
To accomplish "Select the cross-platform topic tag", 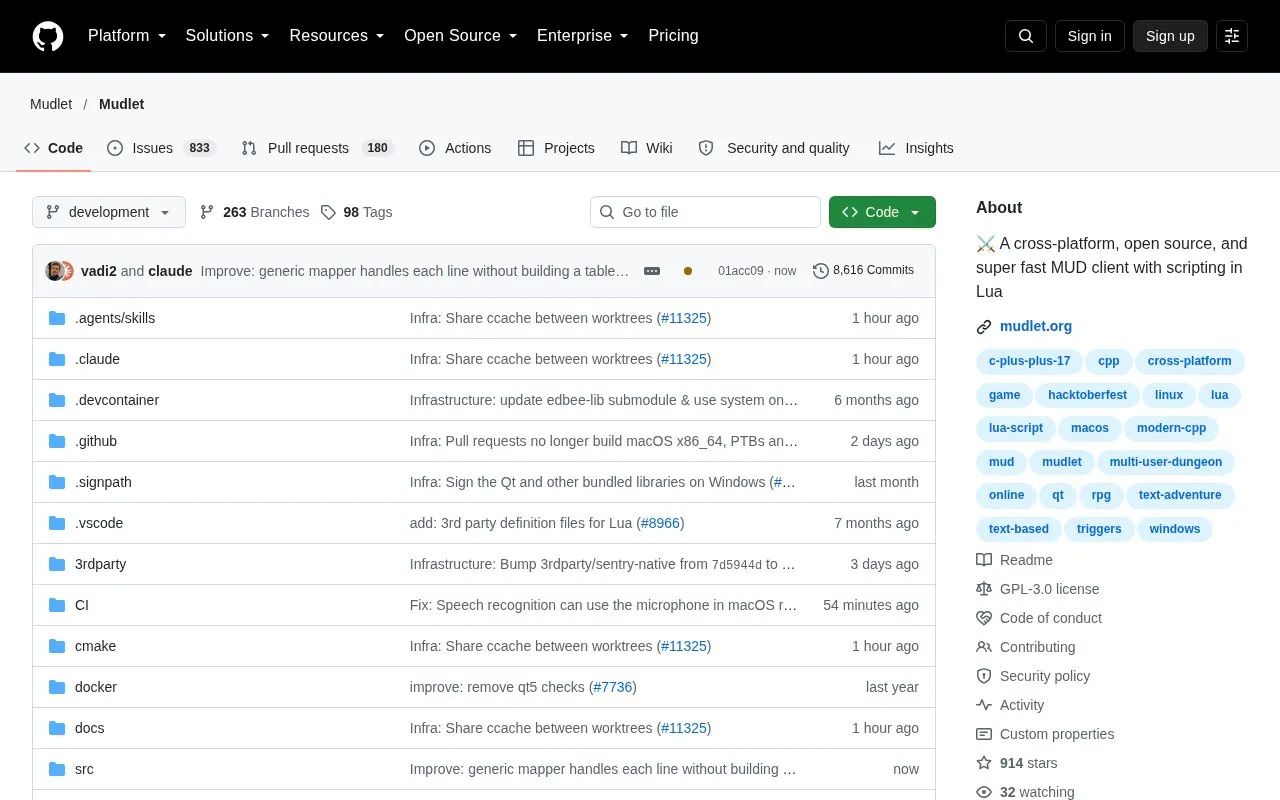I will tap(1190, 362).
